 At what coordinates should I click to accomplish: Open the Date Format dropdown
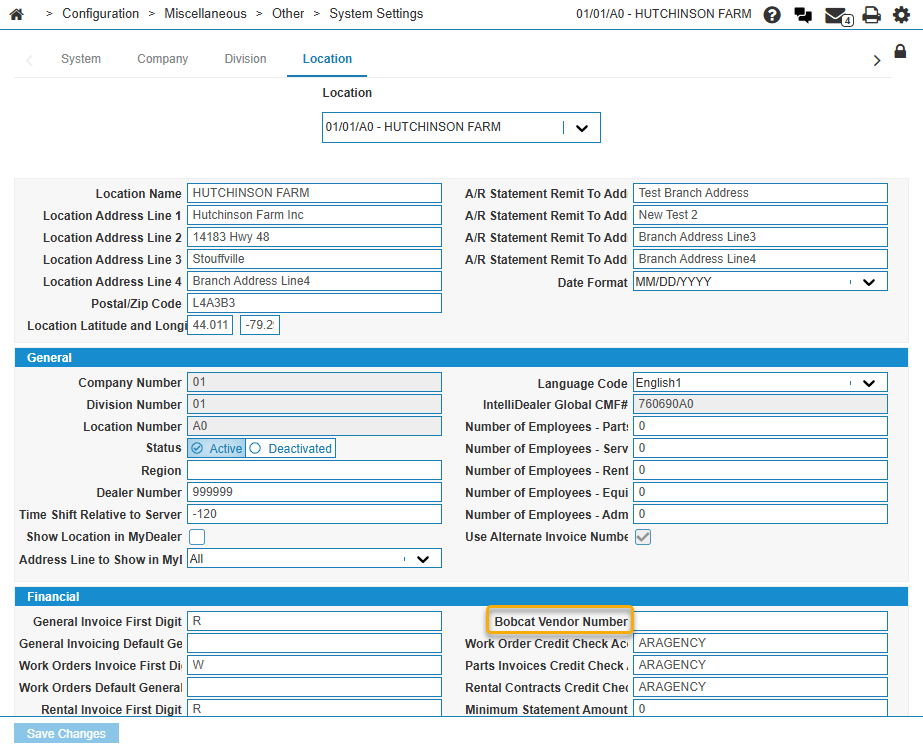point(868,282)
